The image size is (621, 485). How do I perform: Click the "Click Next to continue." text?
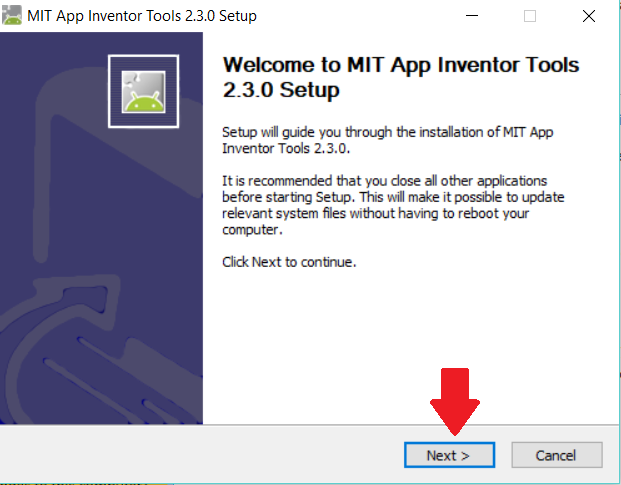click(289, 262)
